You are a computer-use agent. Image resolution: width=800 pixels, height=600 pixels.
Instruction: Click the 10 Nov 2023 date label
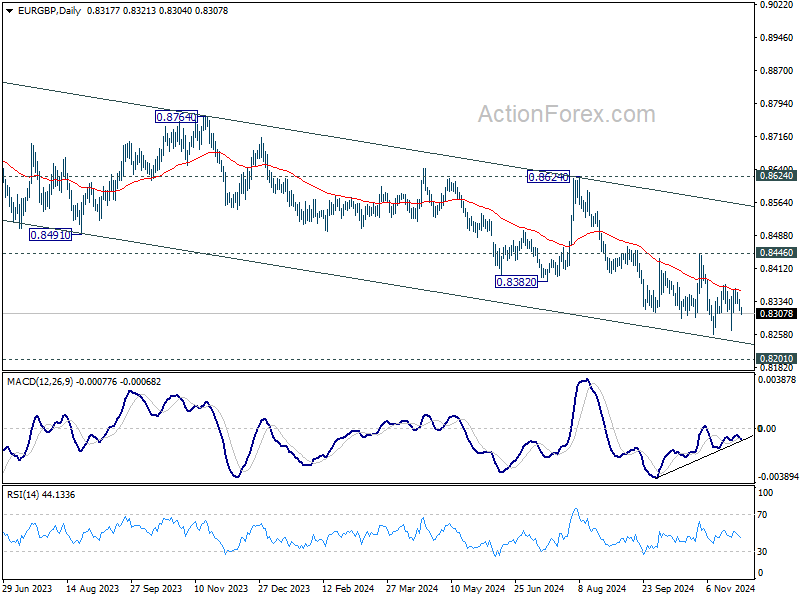pyautogui.click(x=220, y=588)
